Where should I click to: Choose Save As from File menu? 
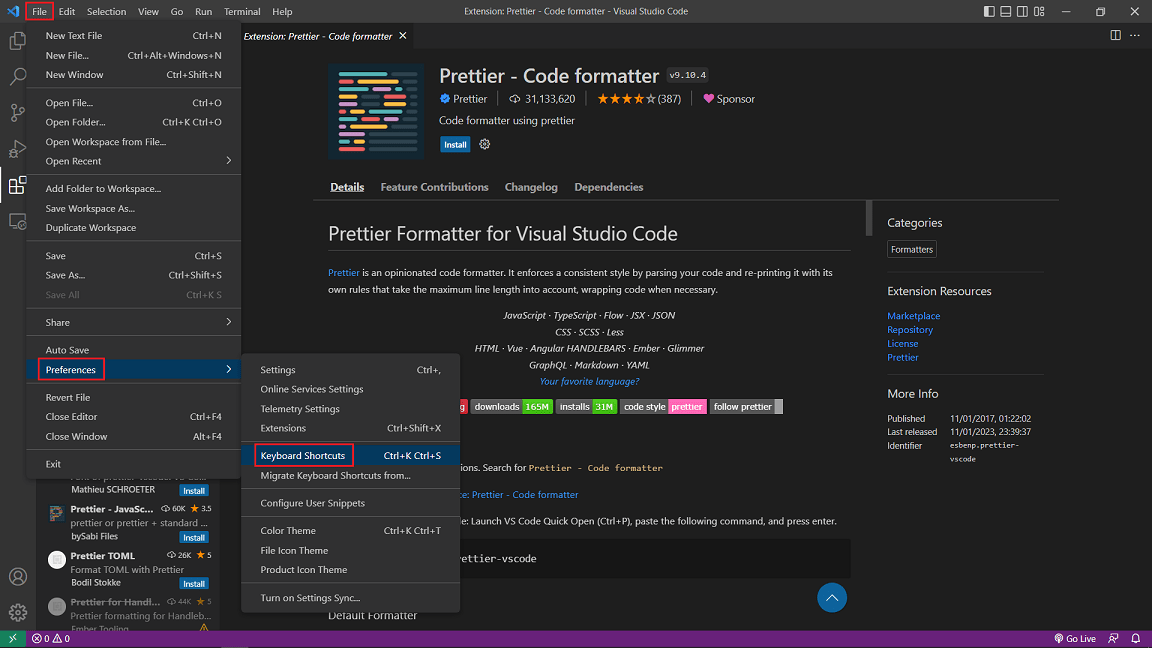[134, 275]
